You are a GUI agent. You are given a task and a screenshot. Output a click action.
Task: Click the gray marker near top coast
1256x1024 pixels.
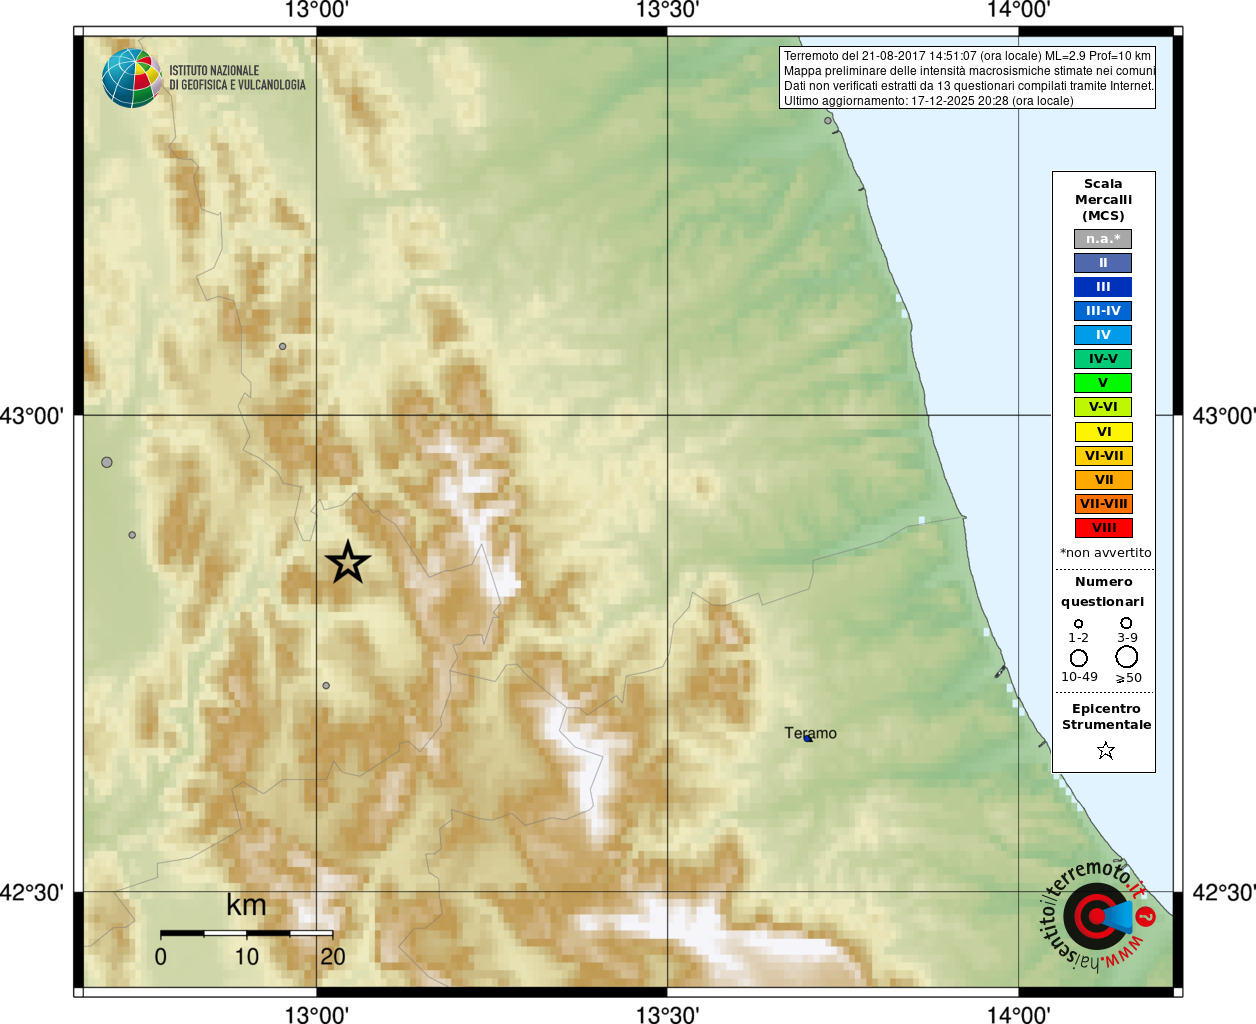tap(828, 121)
